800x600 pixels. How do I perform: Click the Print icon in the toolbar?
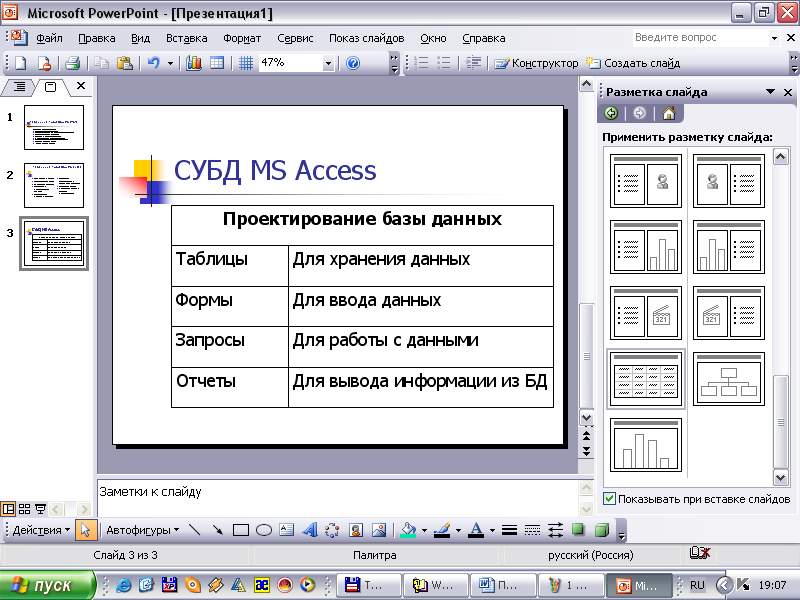[72, 63]
